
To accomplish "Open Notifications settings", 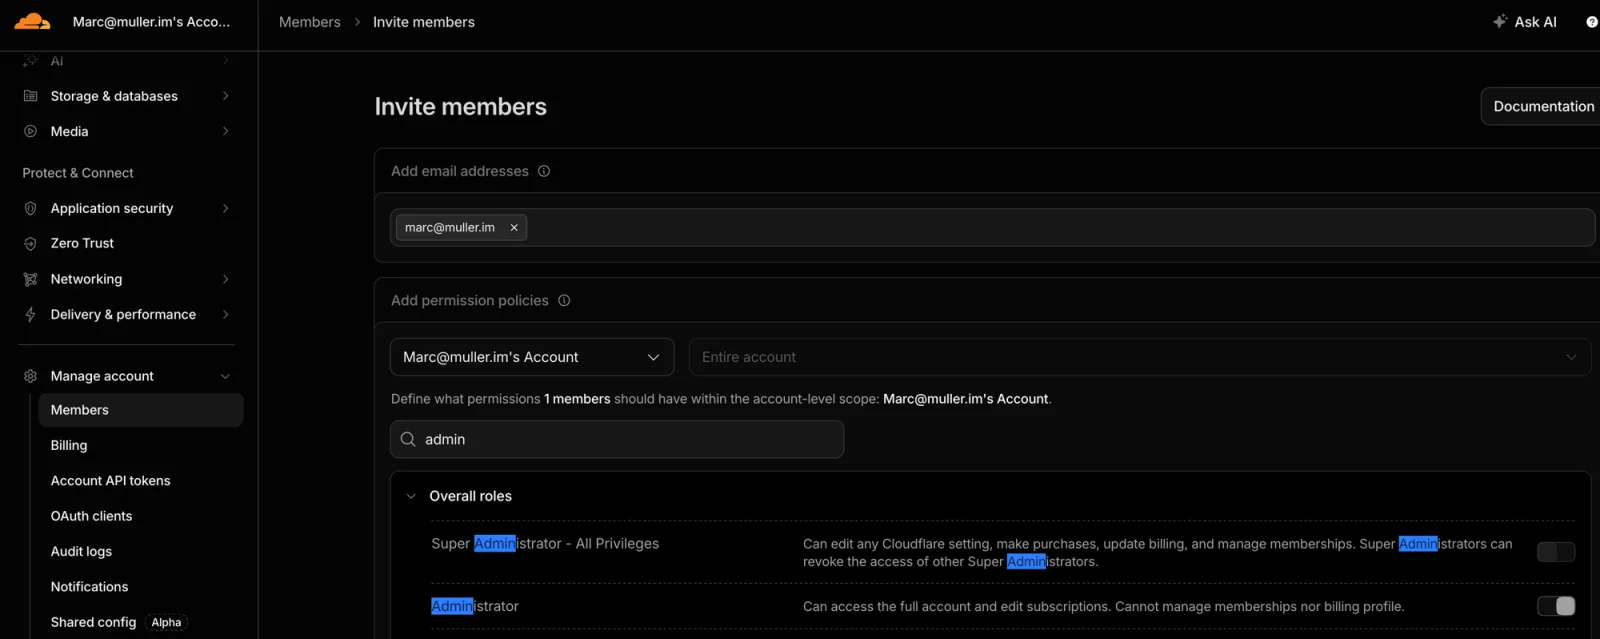I will tap(89, 587).
